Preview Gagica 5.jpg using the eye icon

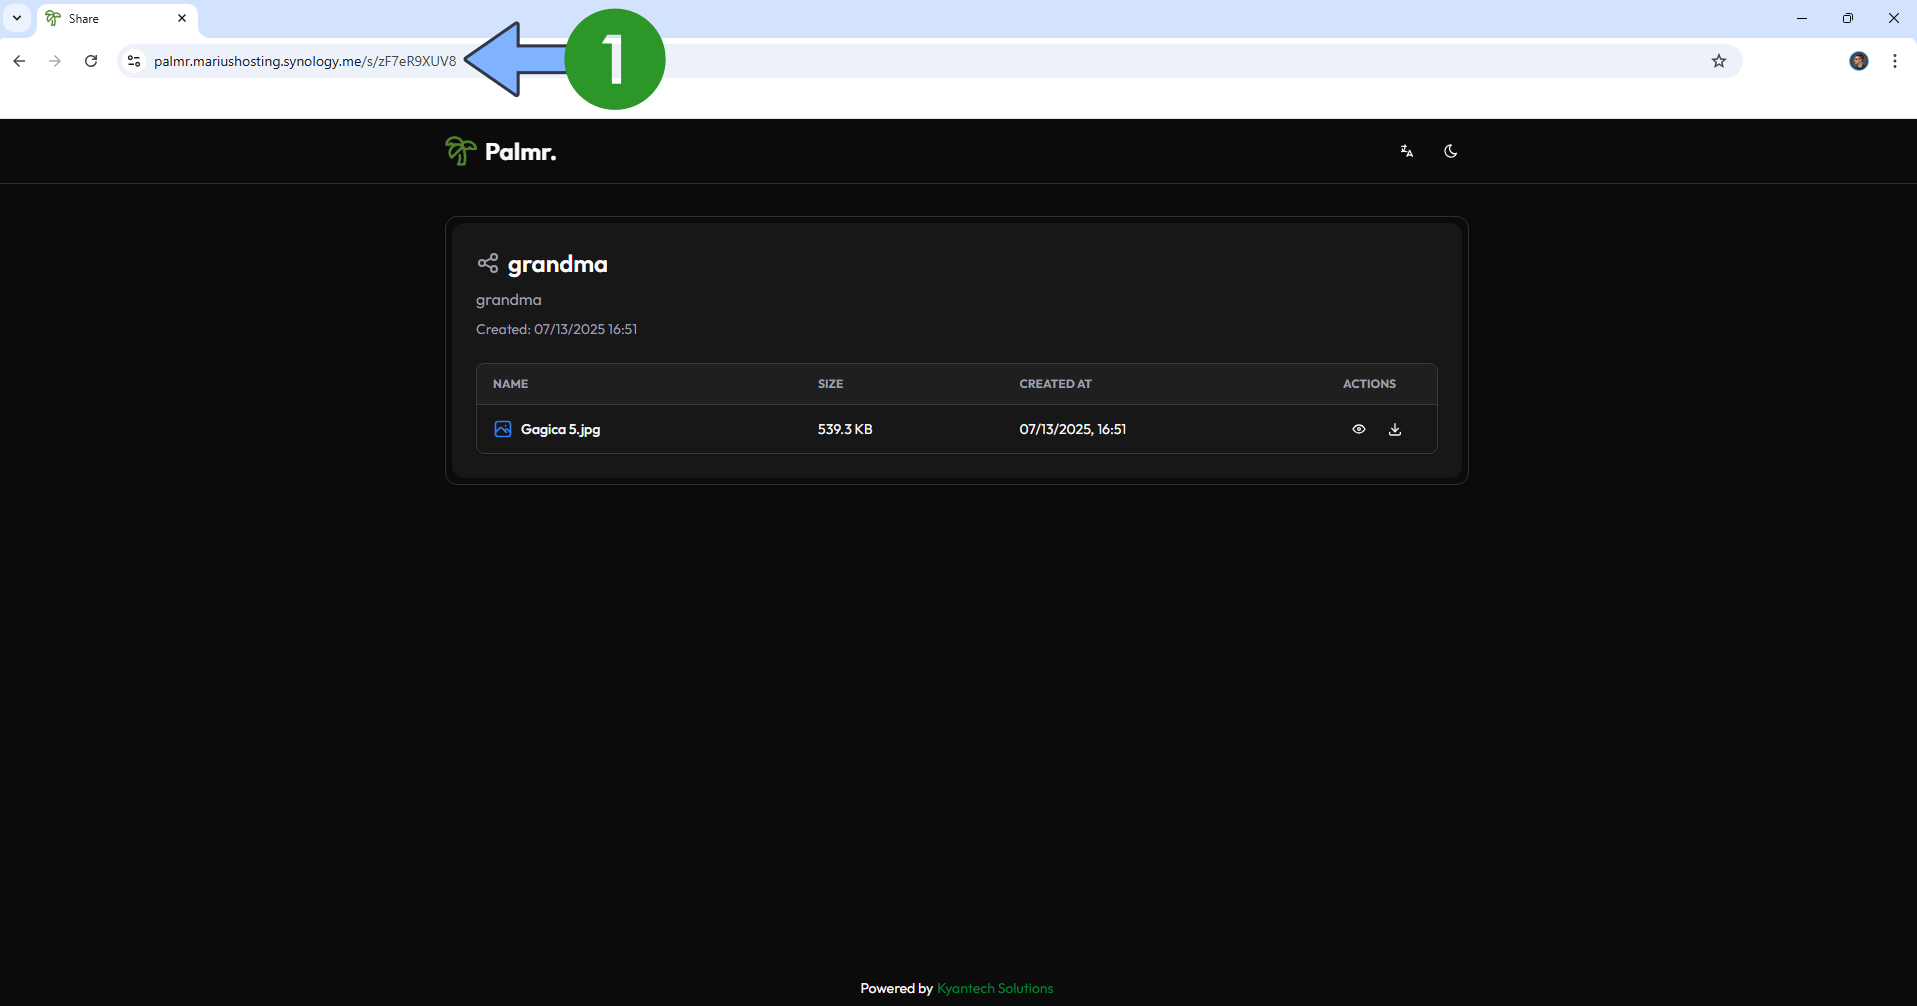tap(1358, 429)
